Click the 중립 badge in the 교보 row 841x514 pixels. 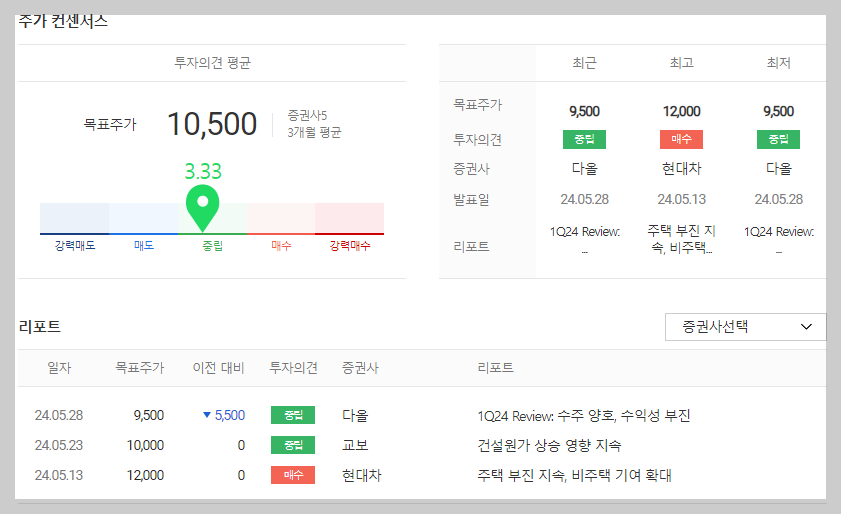tap(293, 445)
